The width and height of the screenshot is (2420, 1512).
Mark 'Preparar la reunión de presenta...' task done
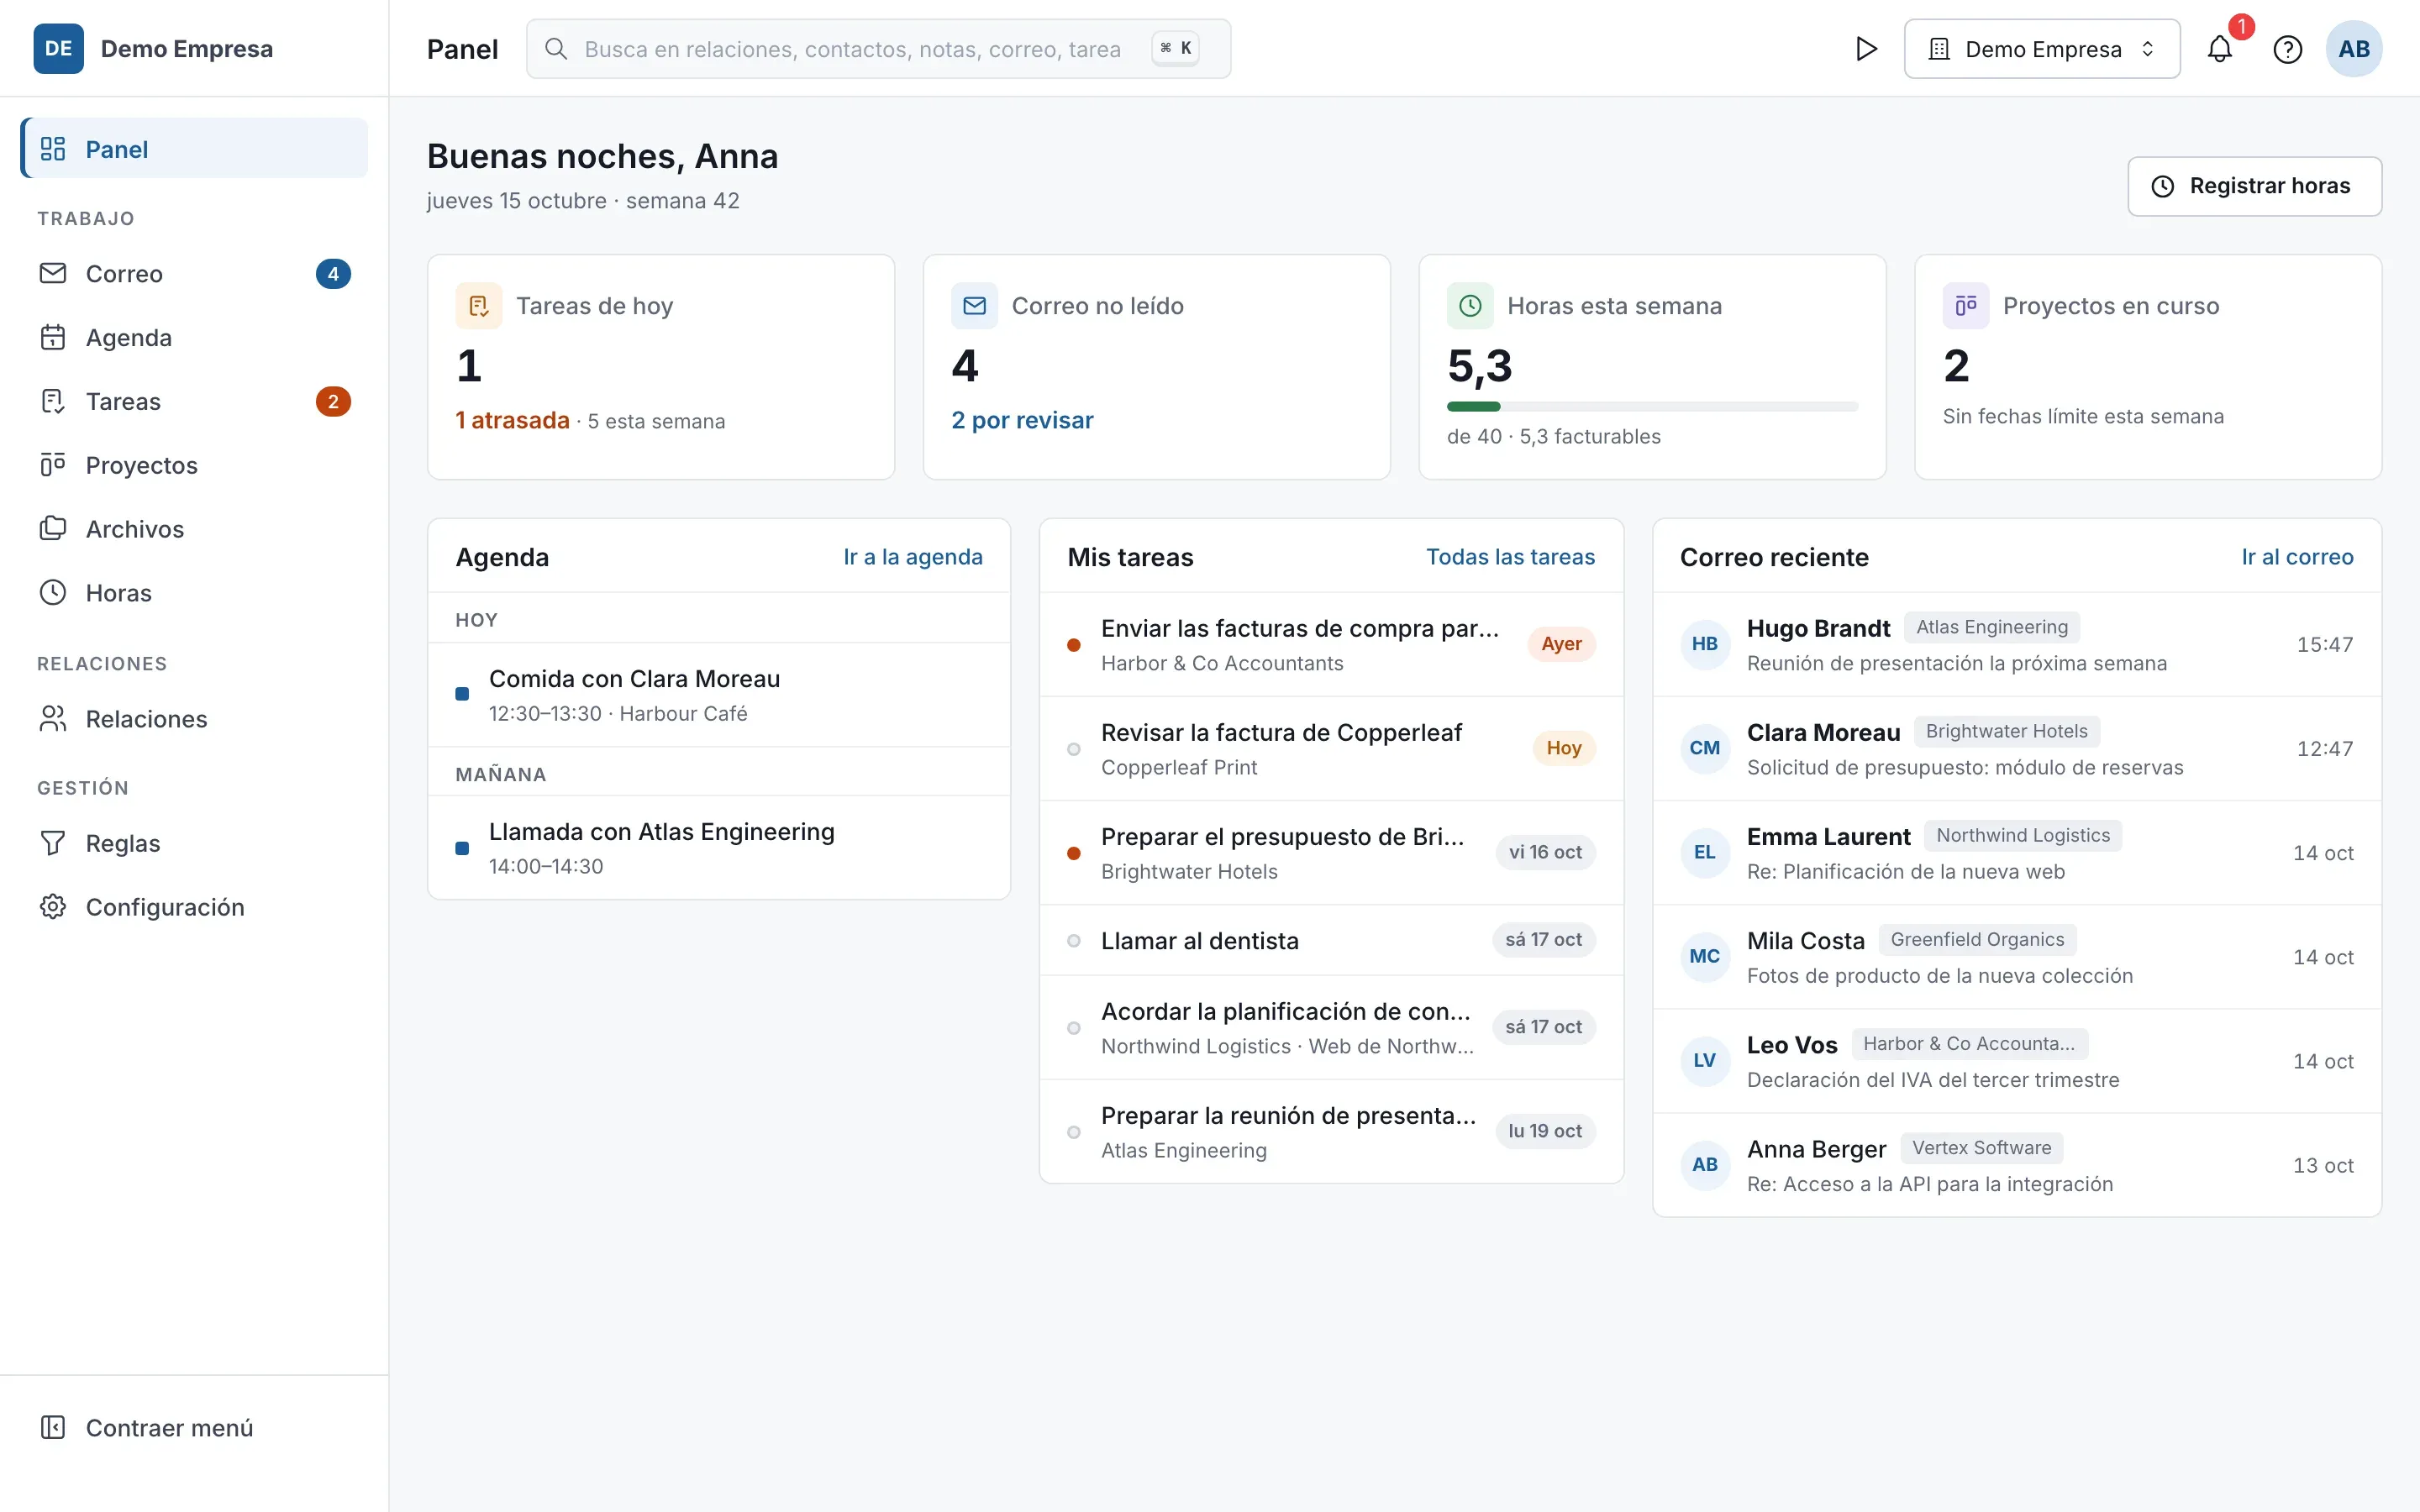[x=1073, y=1132]
